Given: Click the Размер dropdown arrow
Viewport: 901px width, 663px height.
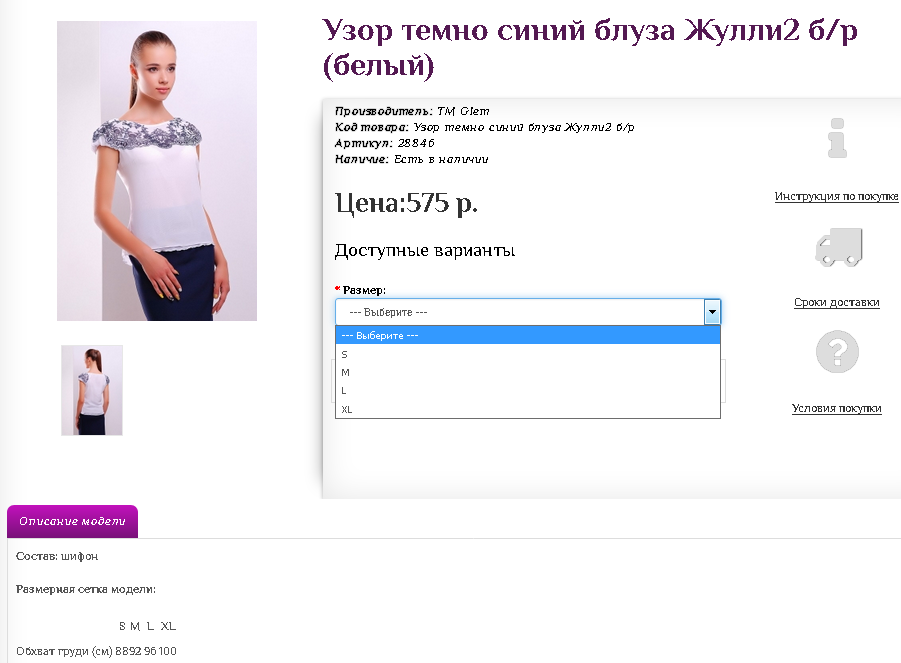Looking at the screenshot, I should (712, 312).
